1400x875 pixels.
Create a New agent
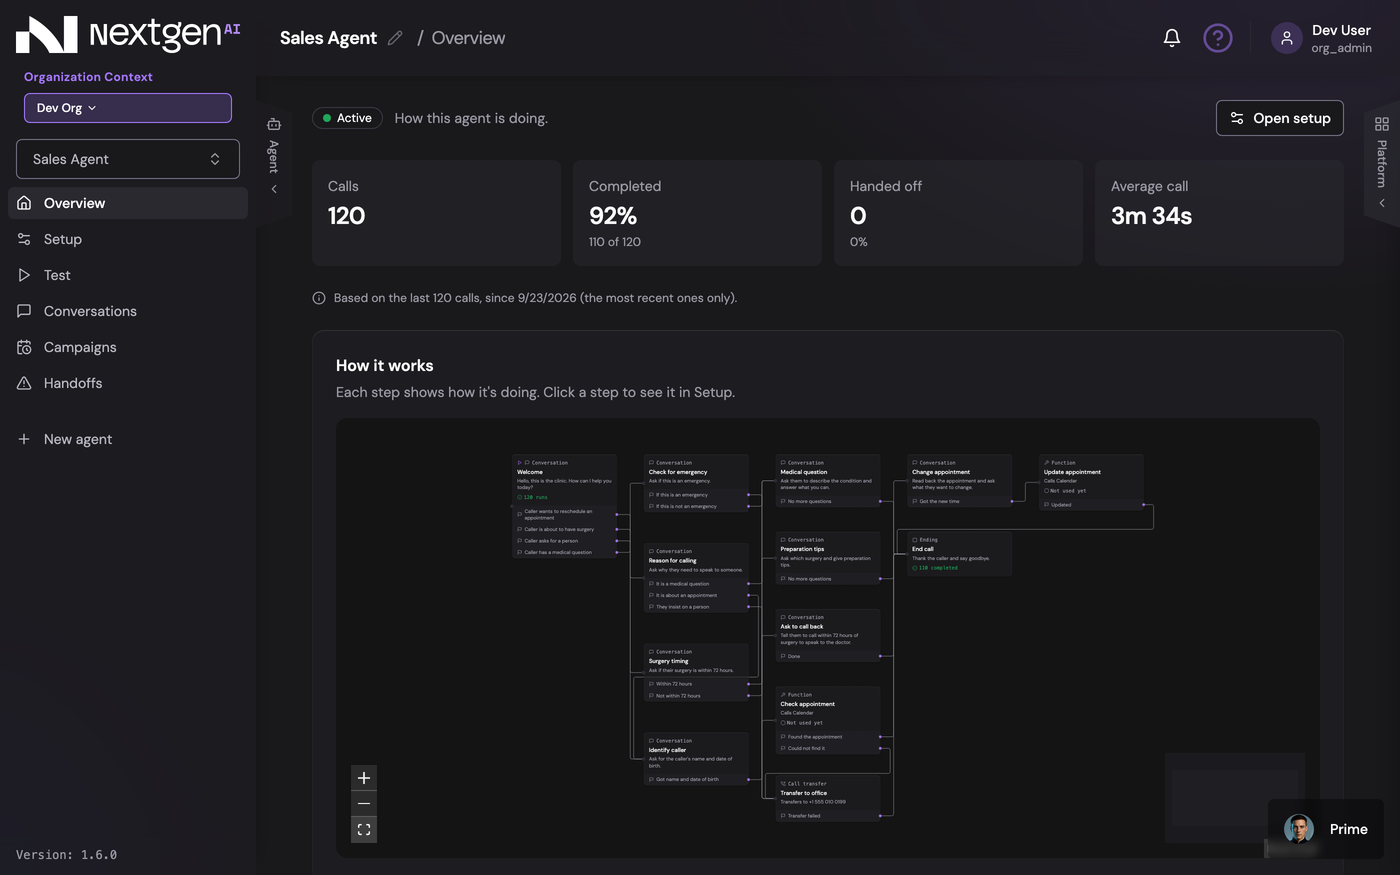(128, 439)
